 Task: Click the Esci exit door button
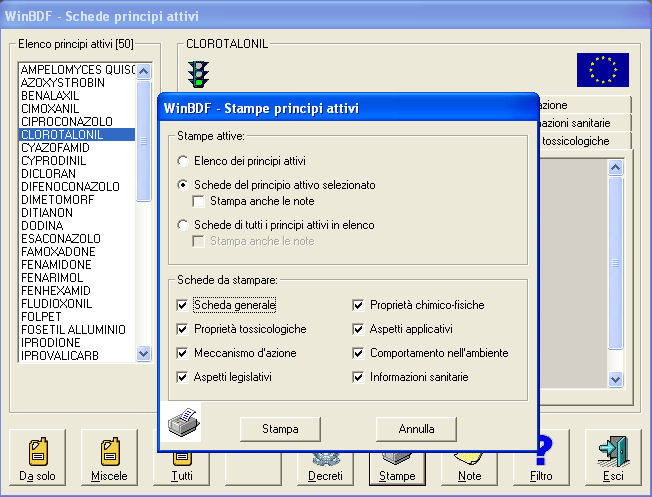click(x=613, y=457)
